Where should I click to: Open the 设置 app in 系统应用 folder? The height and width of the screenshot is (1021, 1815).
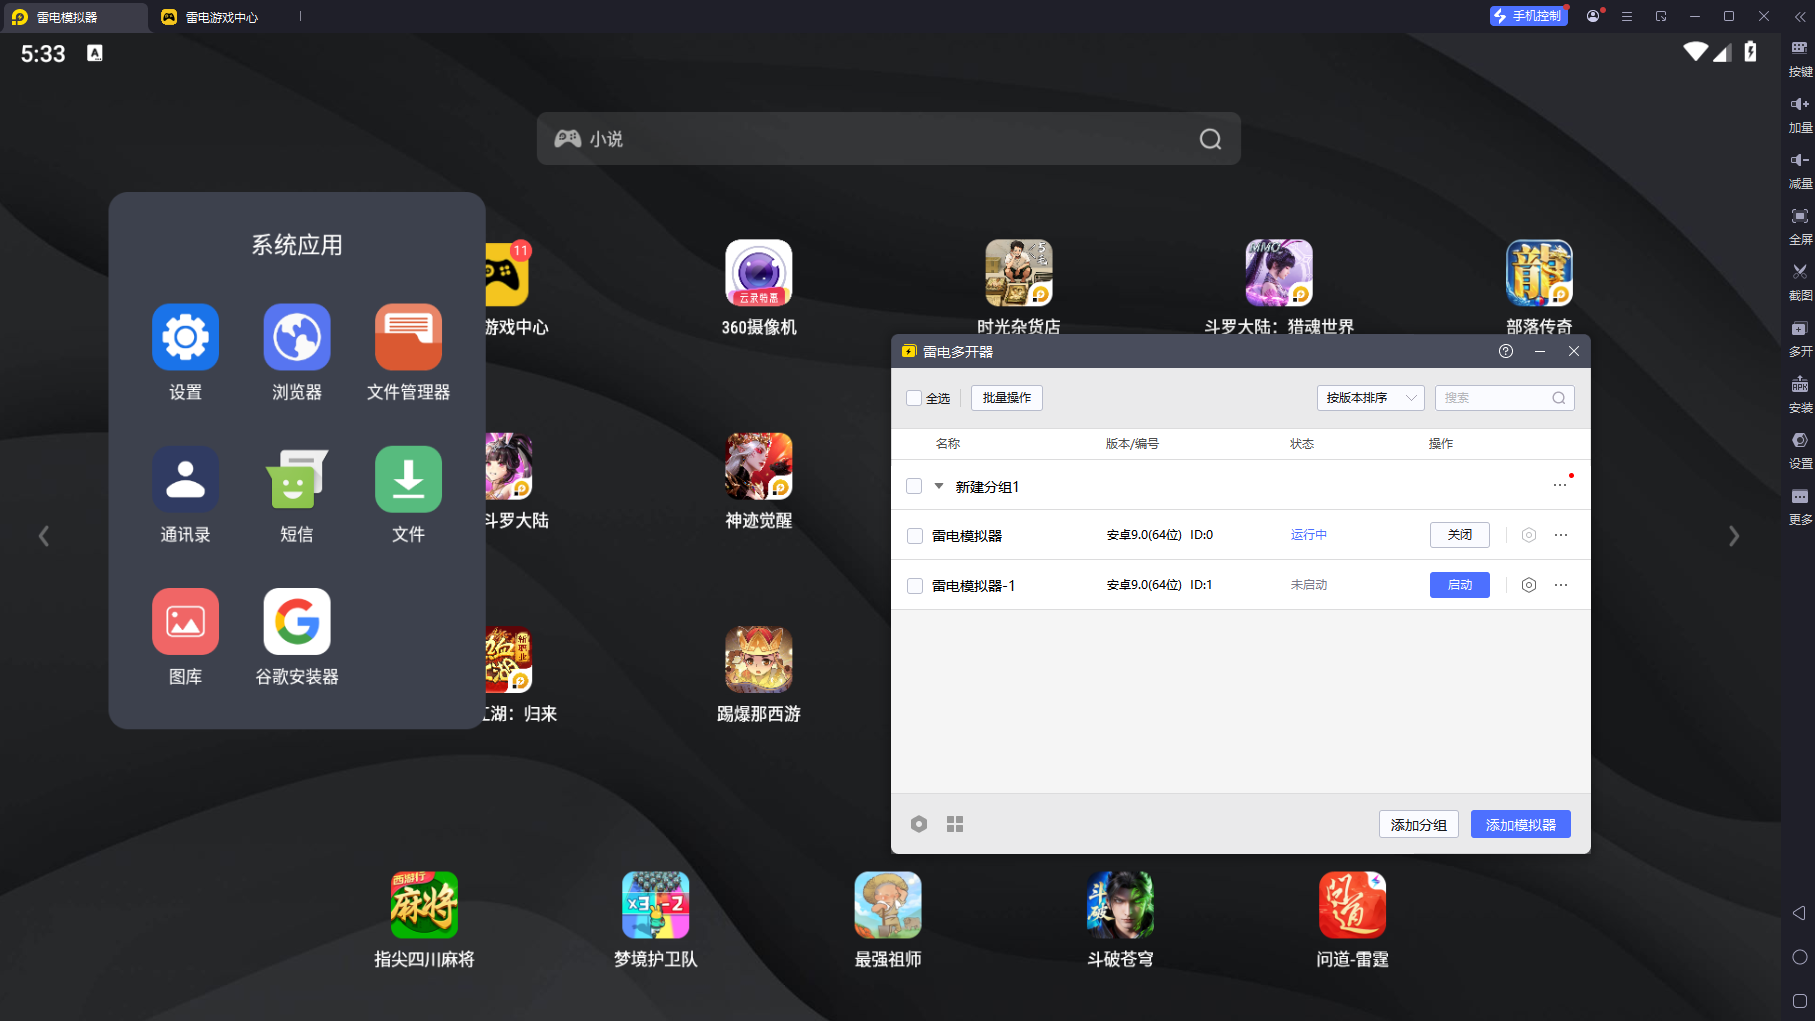[x=185, y=337]
